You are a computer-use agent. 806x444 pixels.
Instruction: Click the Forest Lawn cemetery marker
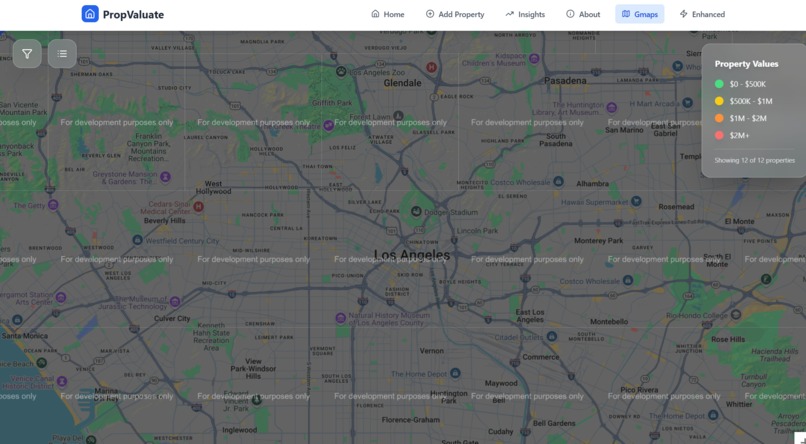coord(398,116)
